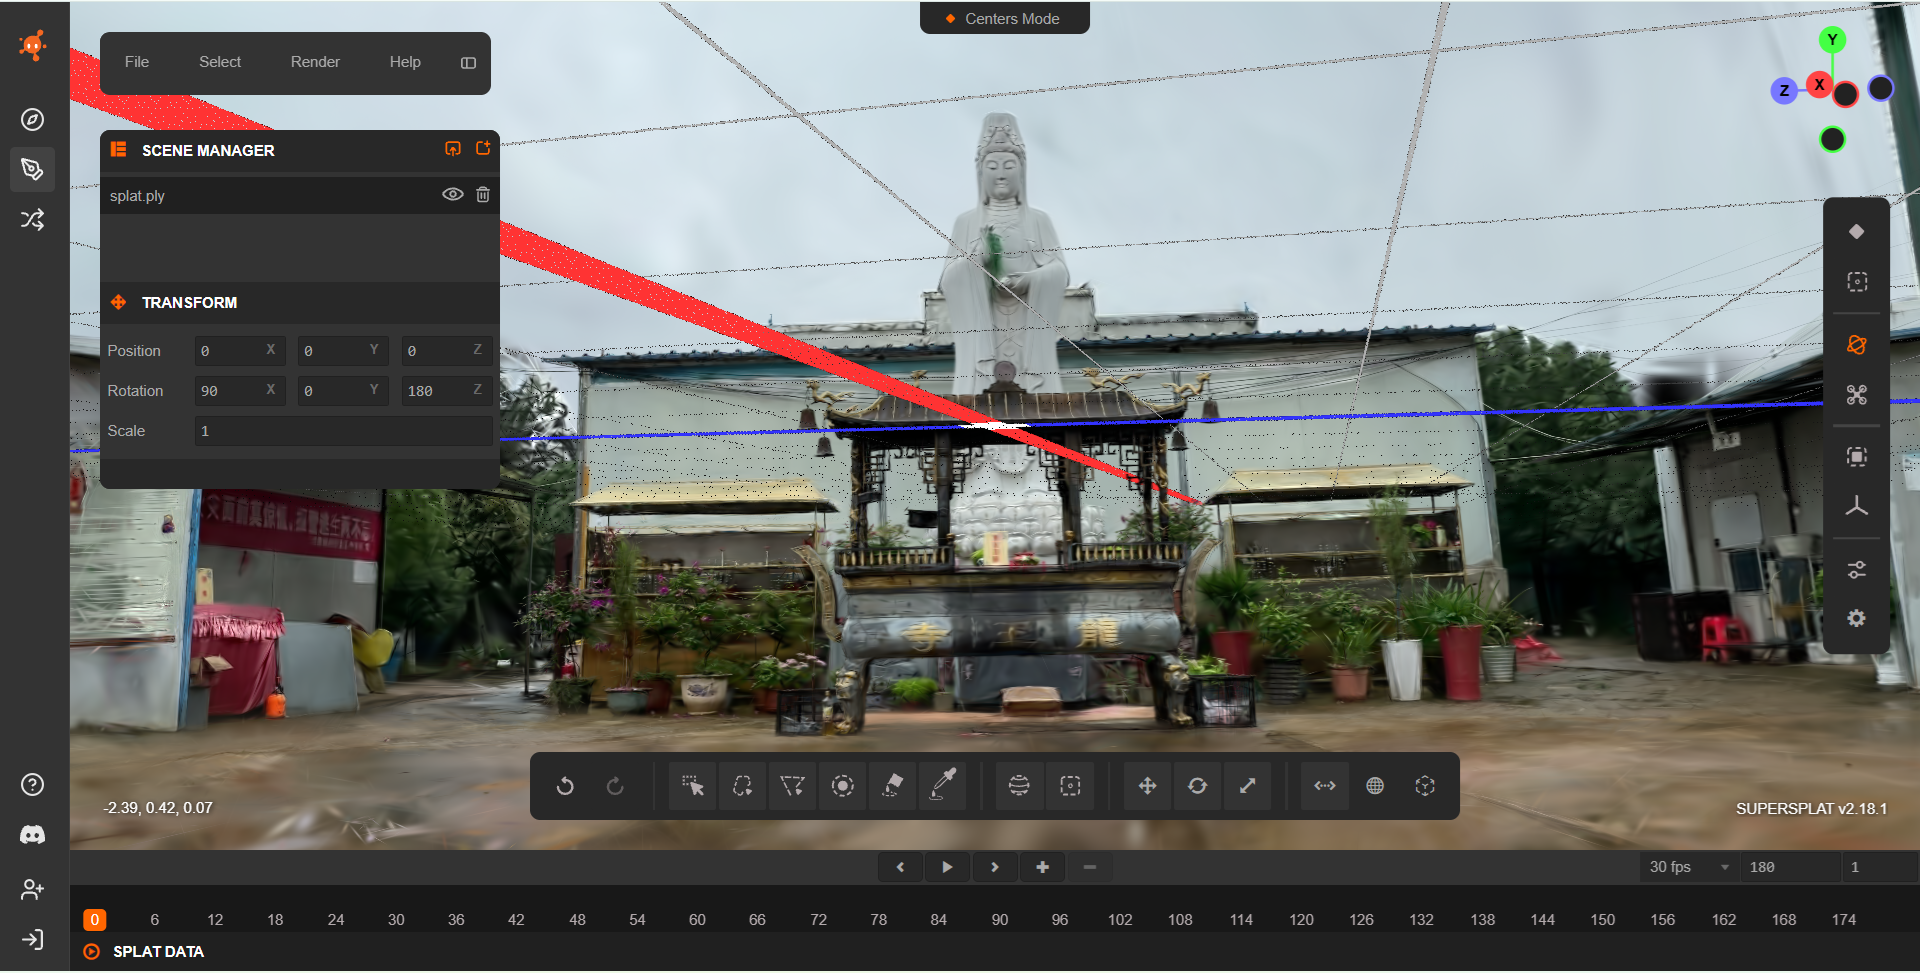Go to previous keyframe

point(900,867)
